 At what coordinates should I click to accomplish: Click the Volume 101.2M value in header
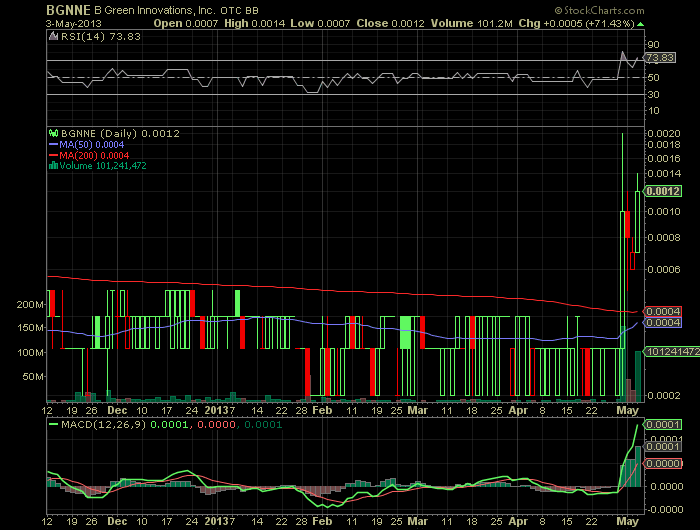tap(471, 23)
